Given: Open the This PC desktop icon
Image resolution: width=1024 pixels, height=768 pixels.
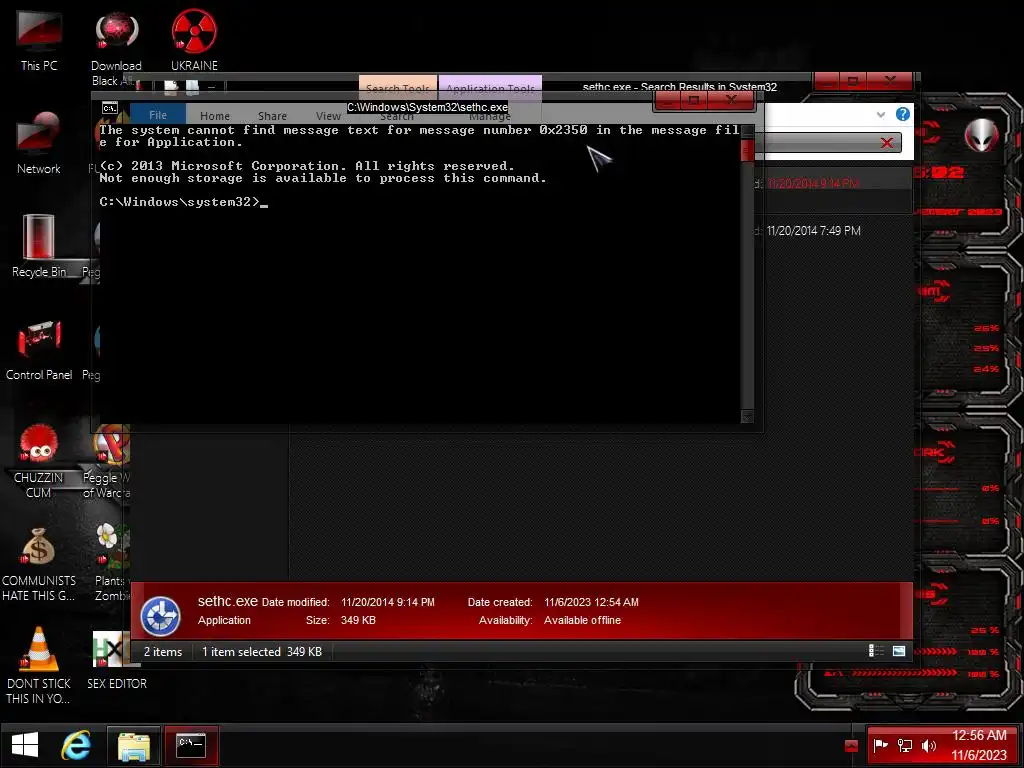Looking at the screenshot, I should coord(39,40).
